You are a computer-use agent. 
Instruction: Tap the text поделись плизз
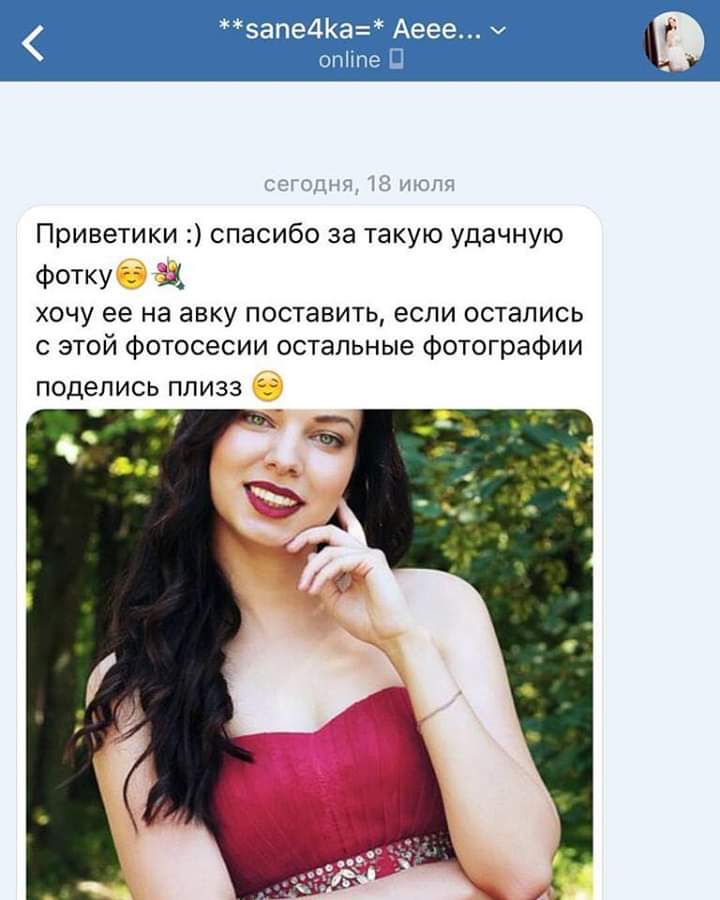pyautogui.click(x=139, y=387)
